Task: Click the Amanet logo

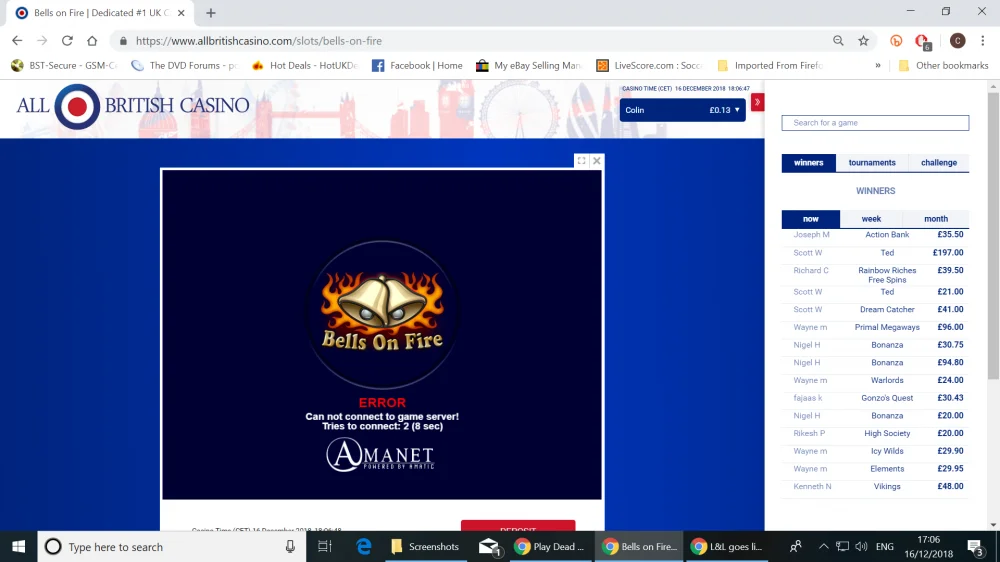Action: [x=380, y=455]
